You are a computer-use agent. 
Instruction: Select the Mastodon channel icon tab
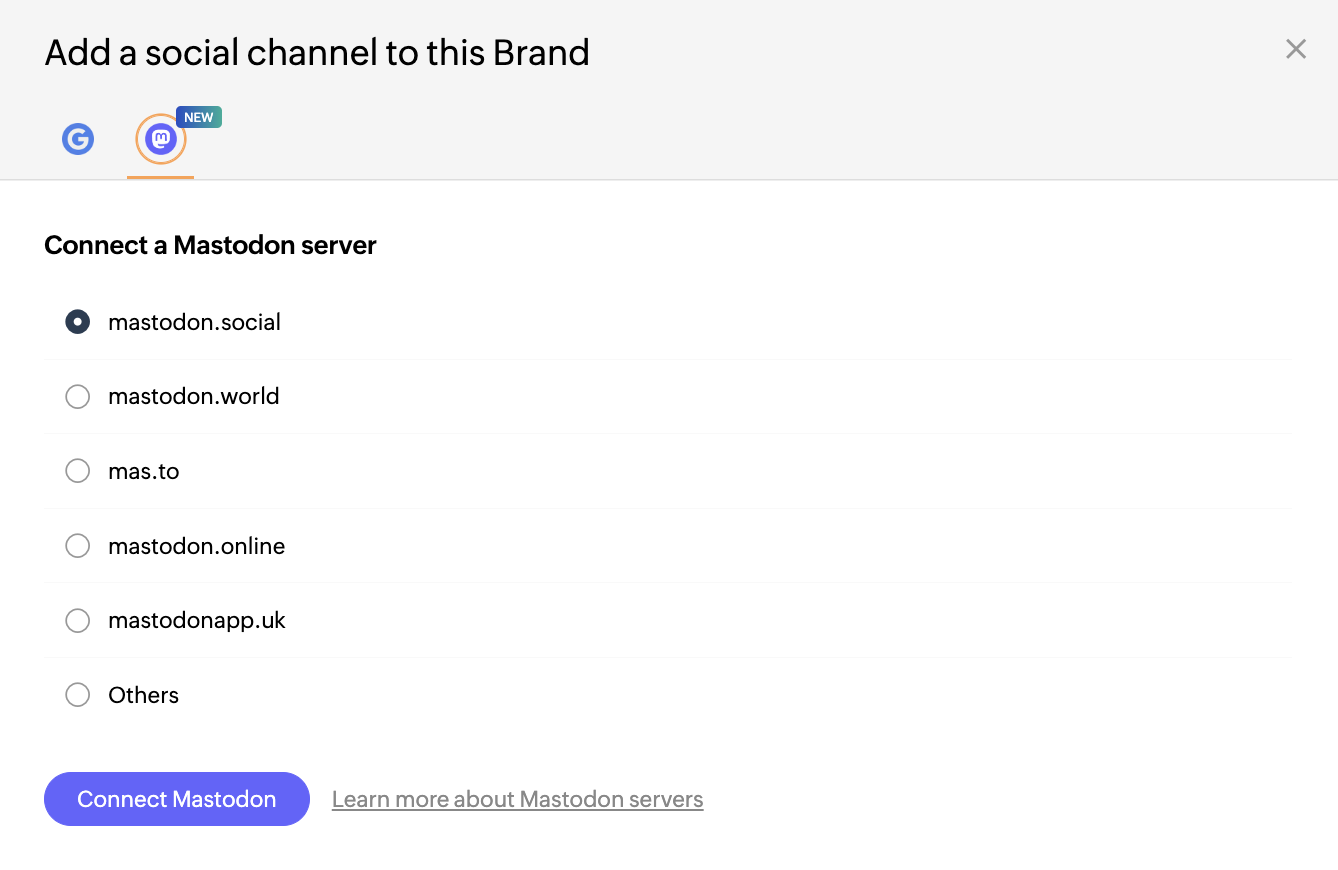click(161, 140)
